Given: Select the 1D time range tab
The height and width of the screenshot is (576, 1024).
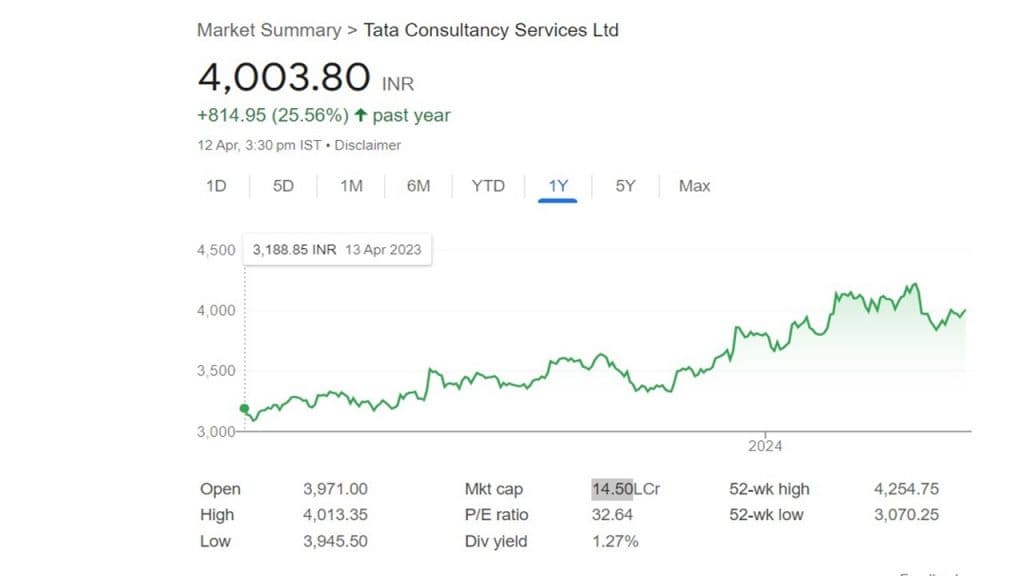Looking at the screenshot, I should click(x=216, y=186).
